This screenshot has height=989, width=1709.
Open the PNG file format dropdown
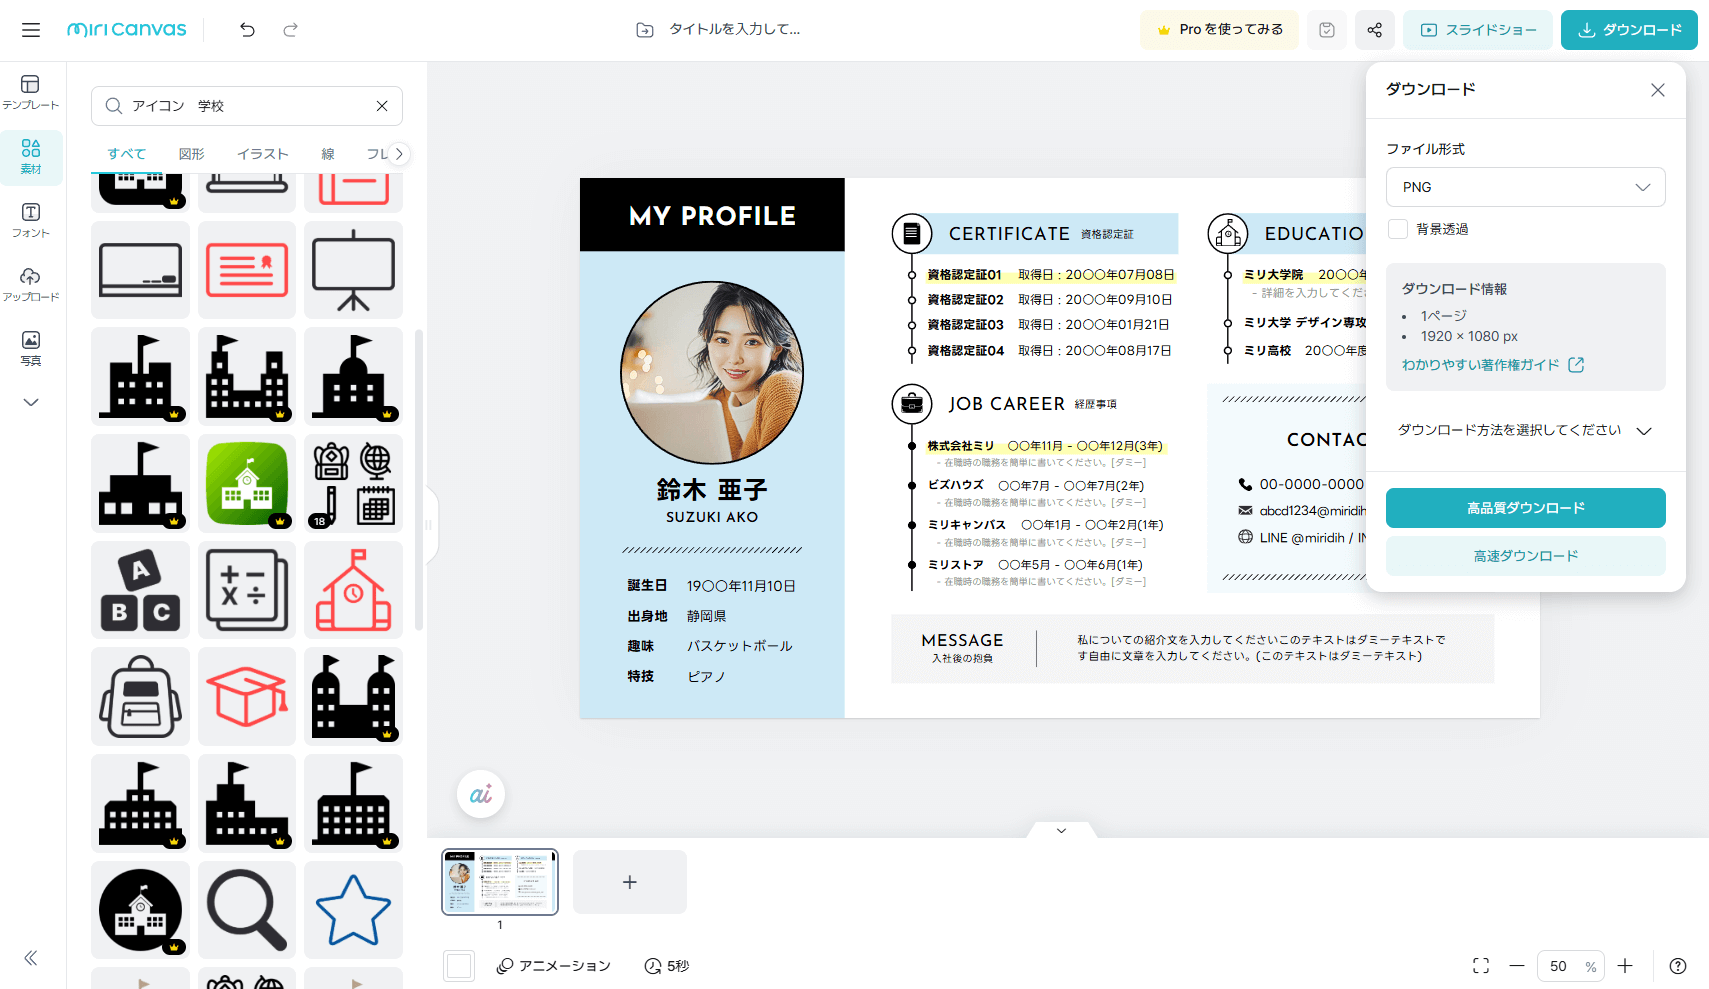1525,187
